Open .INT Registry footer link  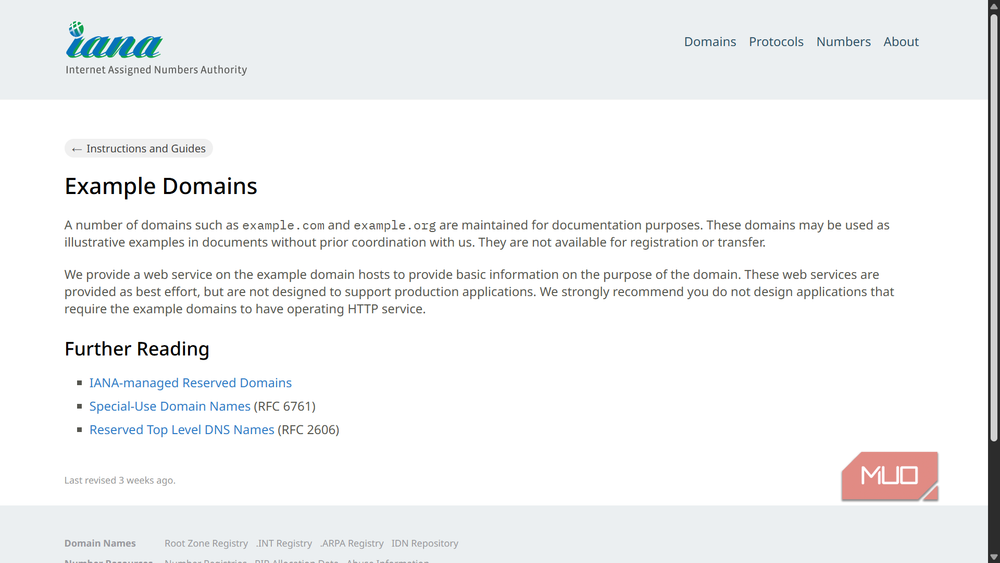click(284, 543)
